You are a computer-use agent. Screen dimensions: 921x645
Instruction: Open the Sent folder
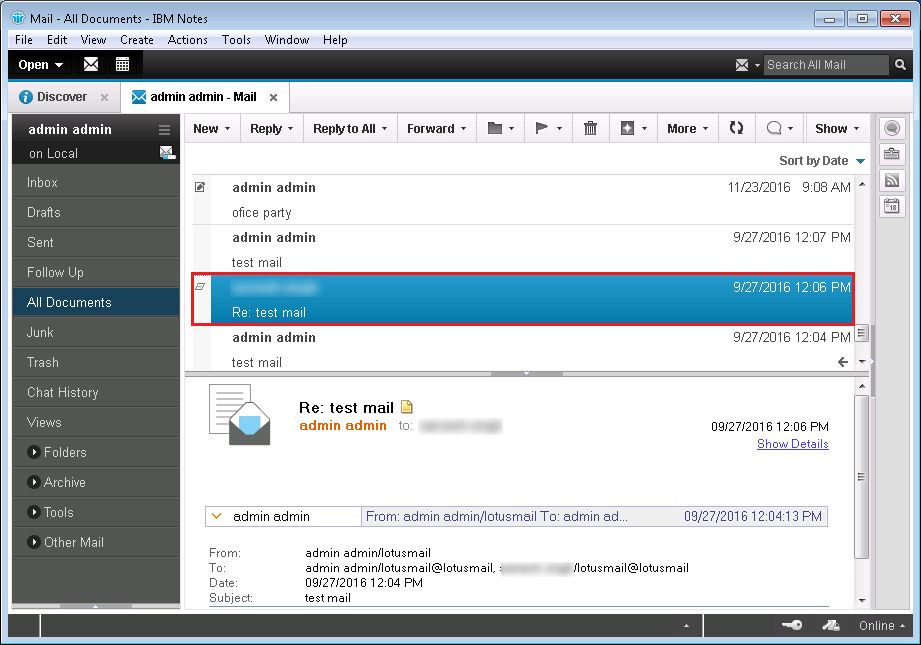pos(96,242)
